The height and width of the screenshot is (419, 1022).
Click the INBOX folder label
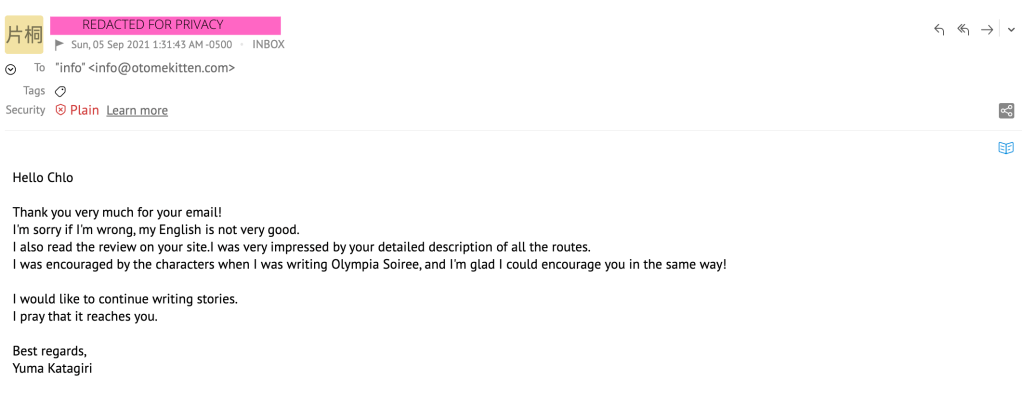pos(268,45)
